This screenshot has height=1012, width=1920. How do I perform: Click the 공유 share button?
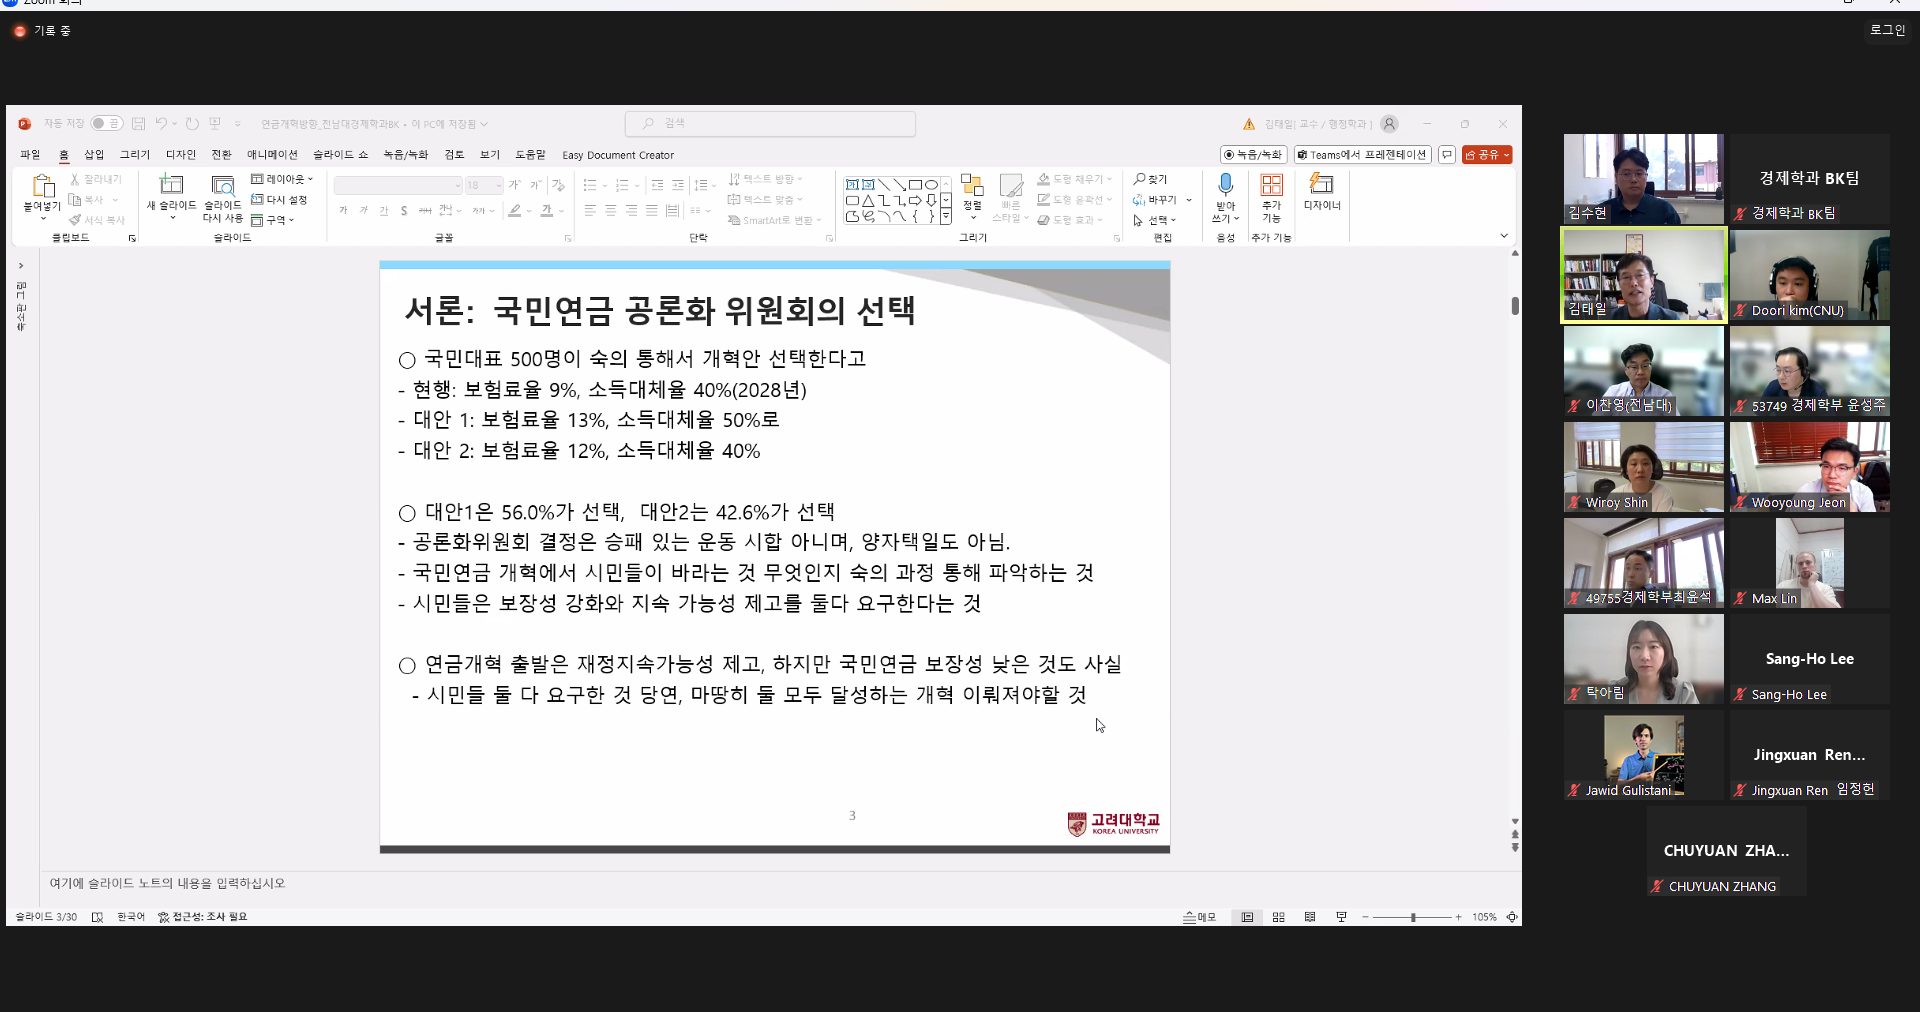tap(1487, 155)
